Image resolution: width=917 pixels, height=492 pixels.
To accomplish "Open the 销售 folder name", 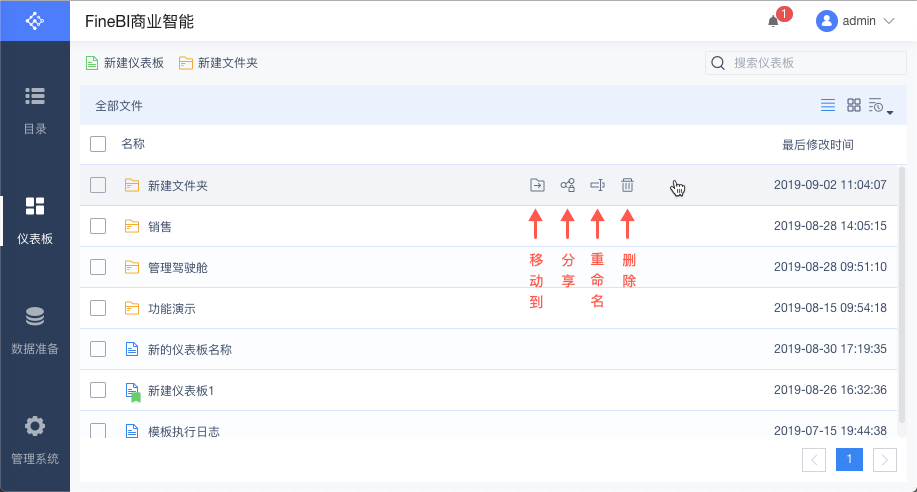I will tap(160, 227).
